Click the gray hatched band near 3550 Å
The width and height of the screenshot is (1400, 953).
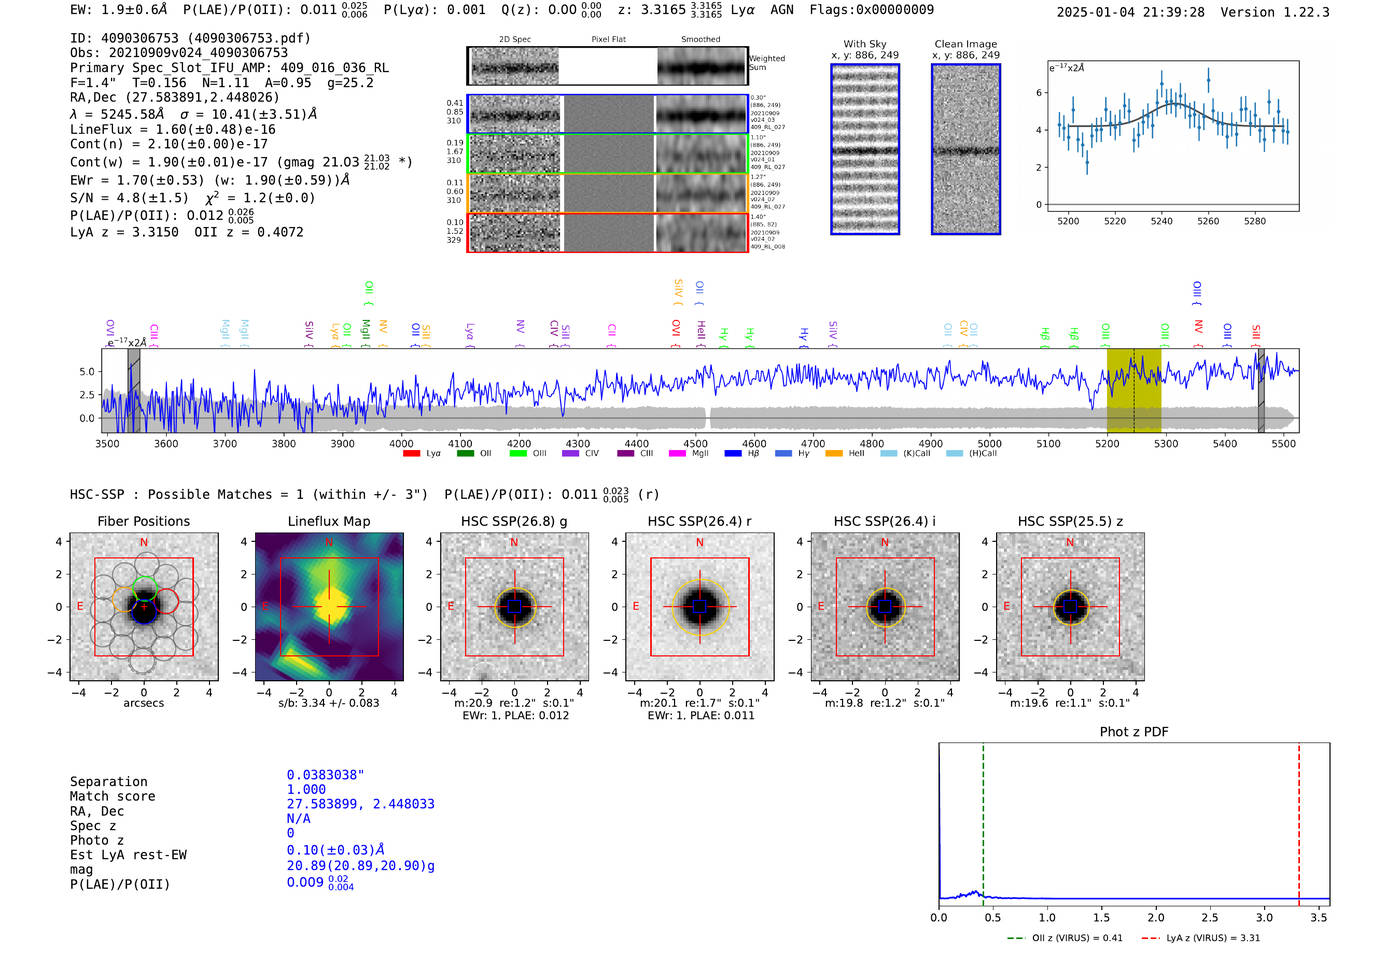click(x=134, y=391)
